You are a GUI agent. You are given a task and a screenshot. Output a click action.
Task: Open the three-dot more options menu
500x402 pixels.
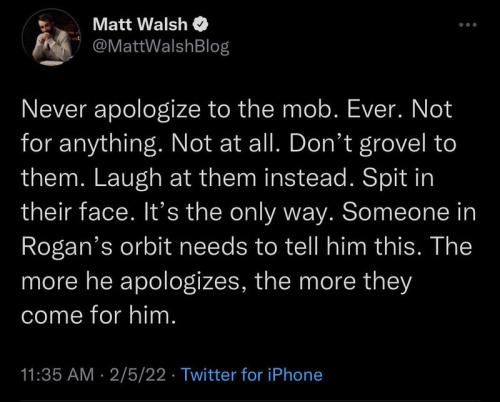468,25
